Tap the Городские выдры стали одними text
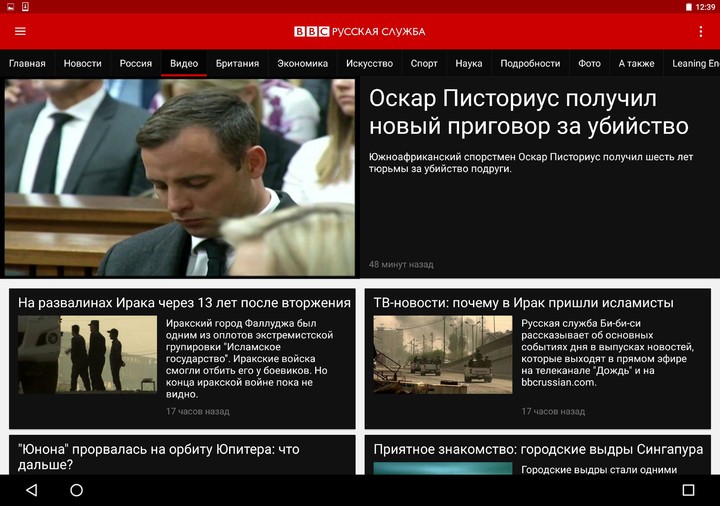Viewport: 720px width, 506px height. coord(599,469)
